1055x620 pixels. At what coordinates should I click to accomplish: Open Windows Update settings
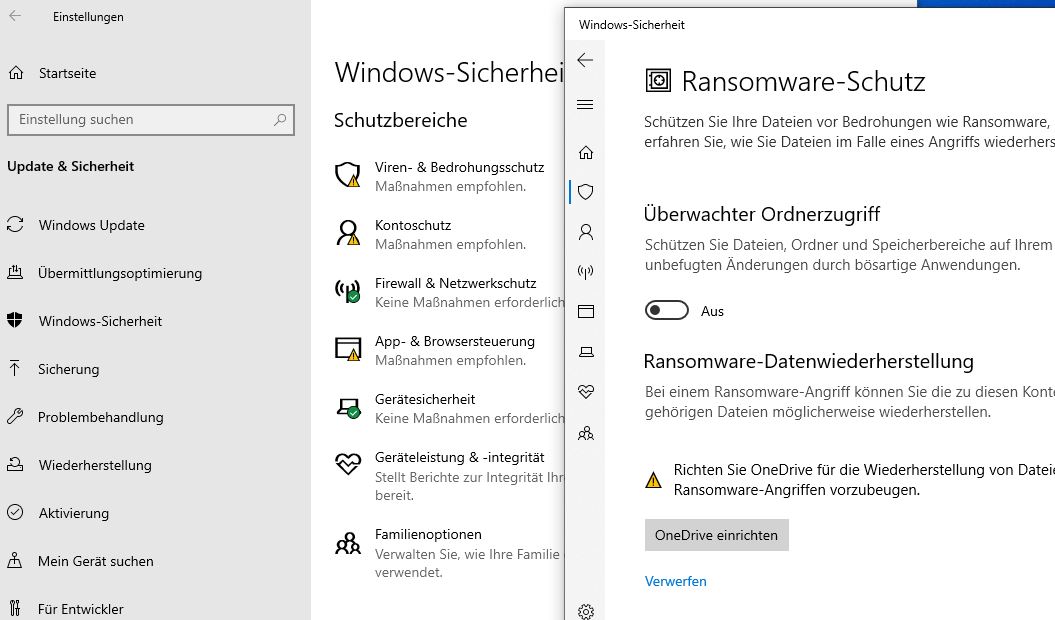pos(91,225)
